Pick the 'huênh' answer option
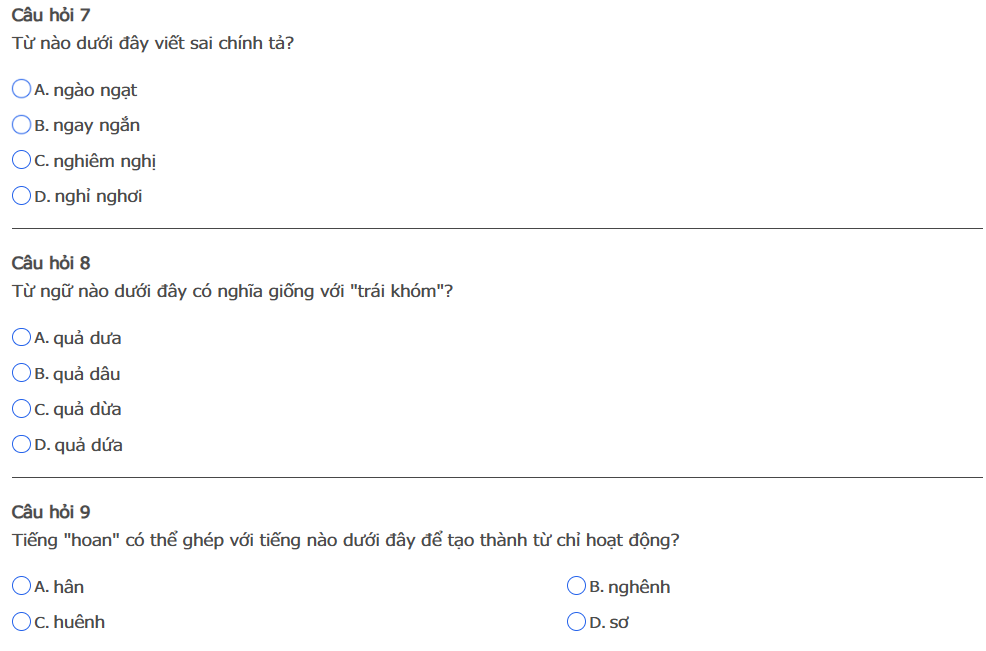The height and width of the screenshot is (651, 986). click(21, 622)
